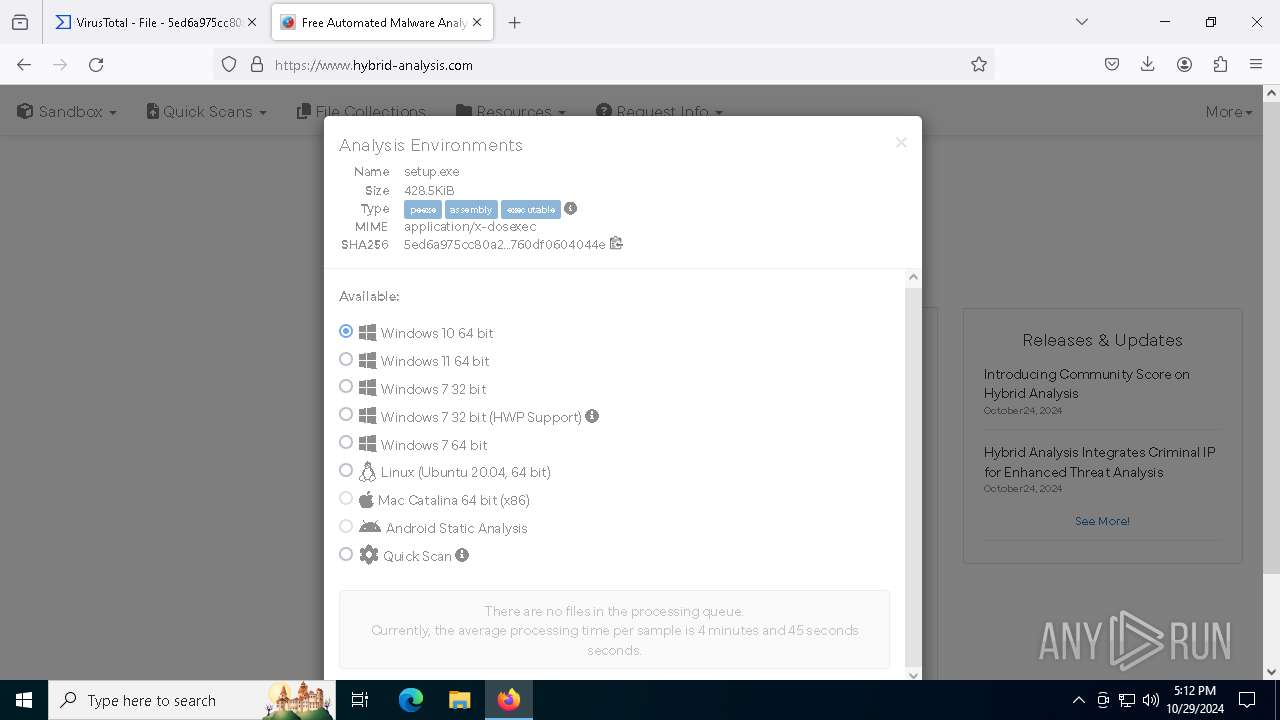Expand the Request Info dropdown
This screenshot has height=720, width=1280.
[659, 111]
